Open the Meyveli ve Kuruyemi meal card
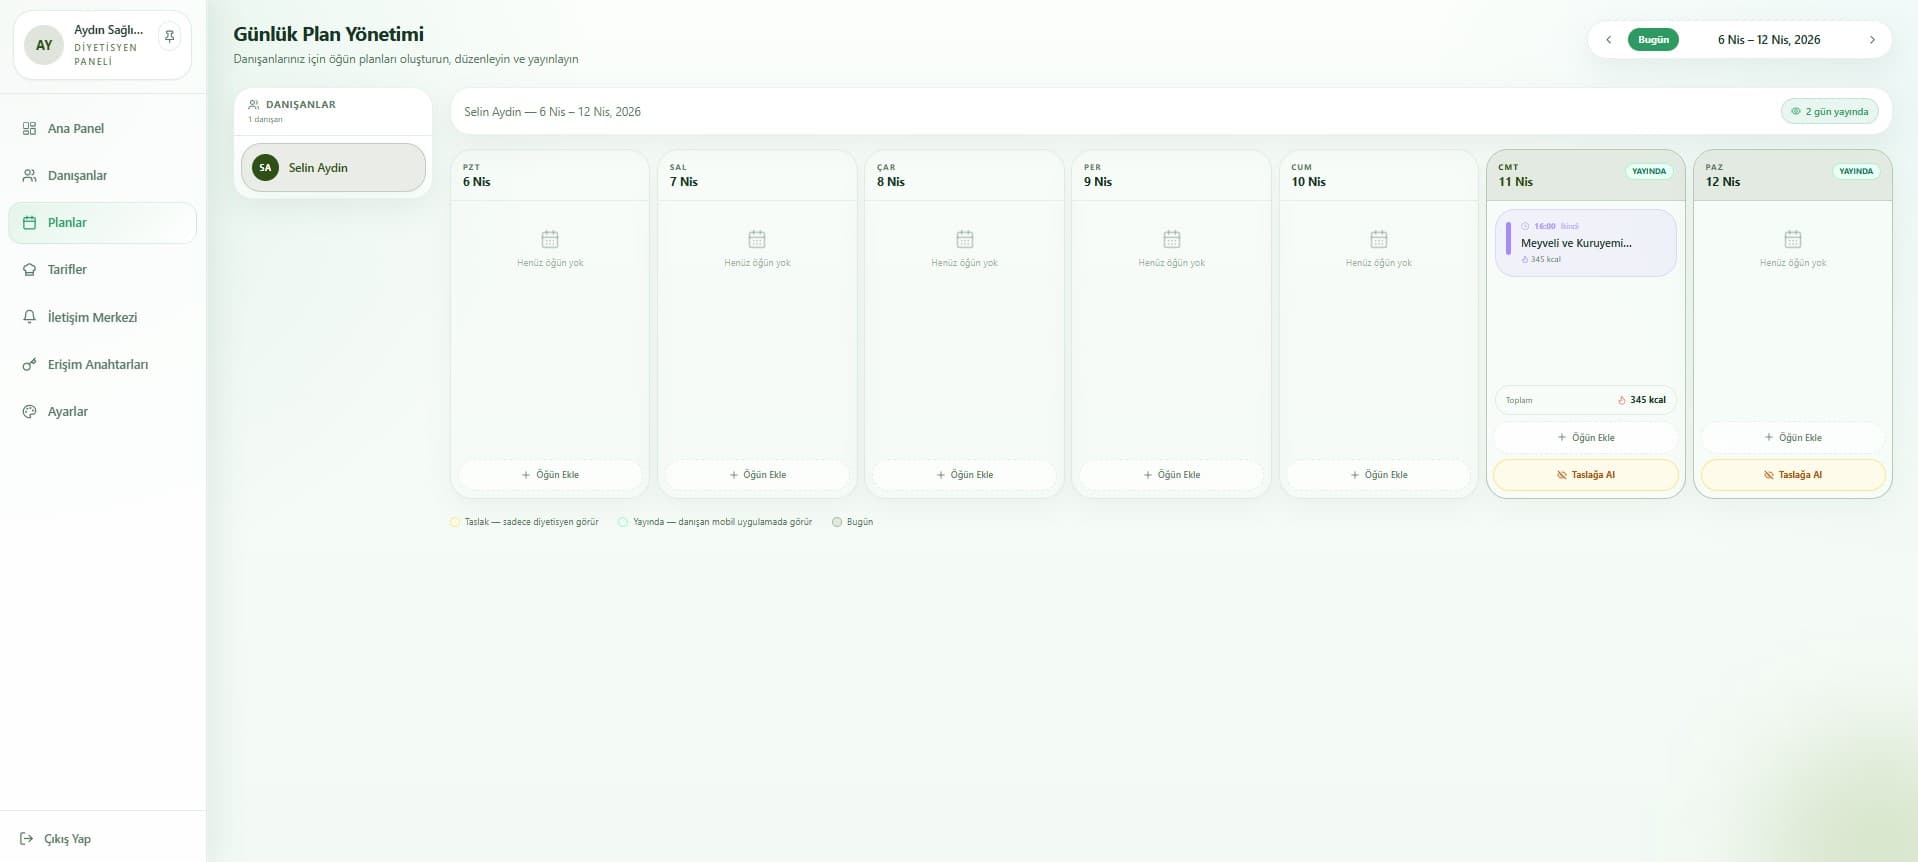Viewport: 1918px width, 862px height. click(x=1585, y=243)
